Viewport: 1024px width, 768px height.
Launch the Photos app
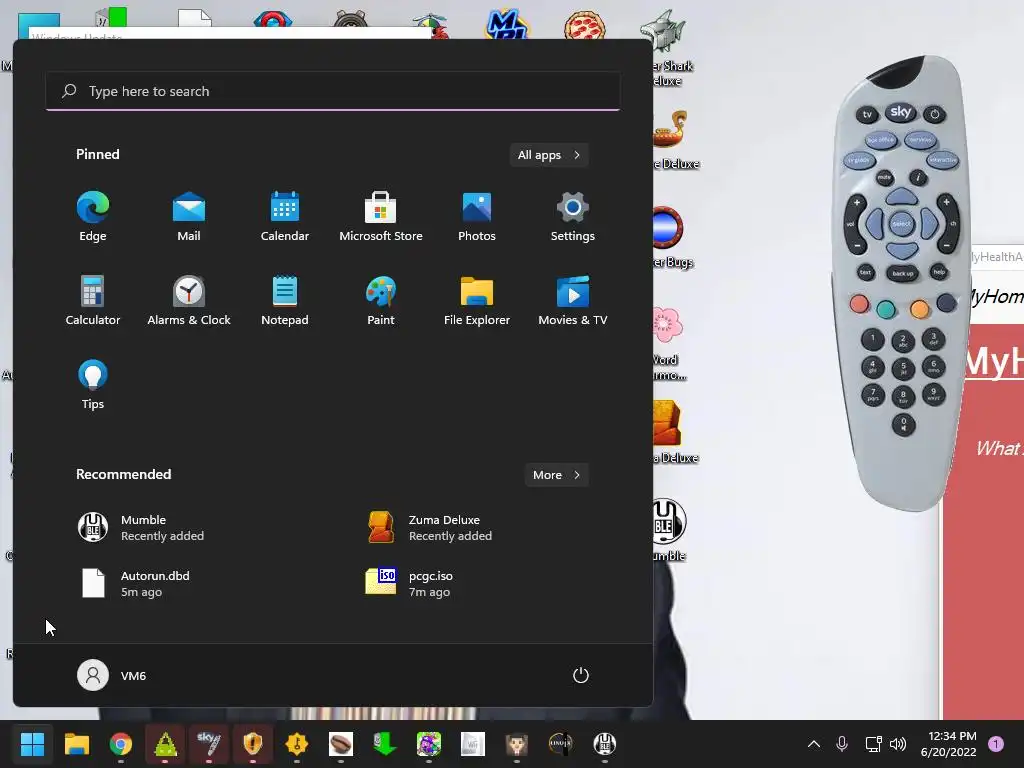pos(477,217)
